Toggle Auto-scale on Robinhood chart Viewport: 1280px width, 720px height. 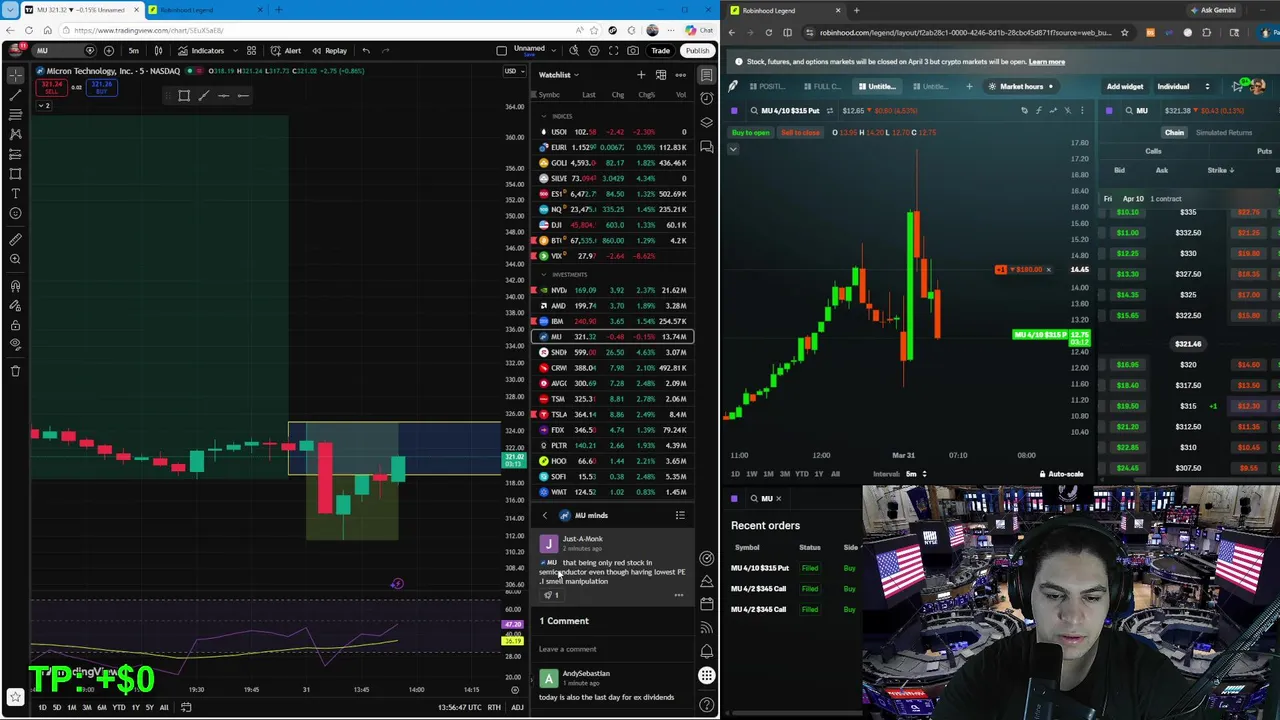(1062, 474)
